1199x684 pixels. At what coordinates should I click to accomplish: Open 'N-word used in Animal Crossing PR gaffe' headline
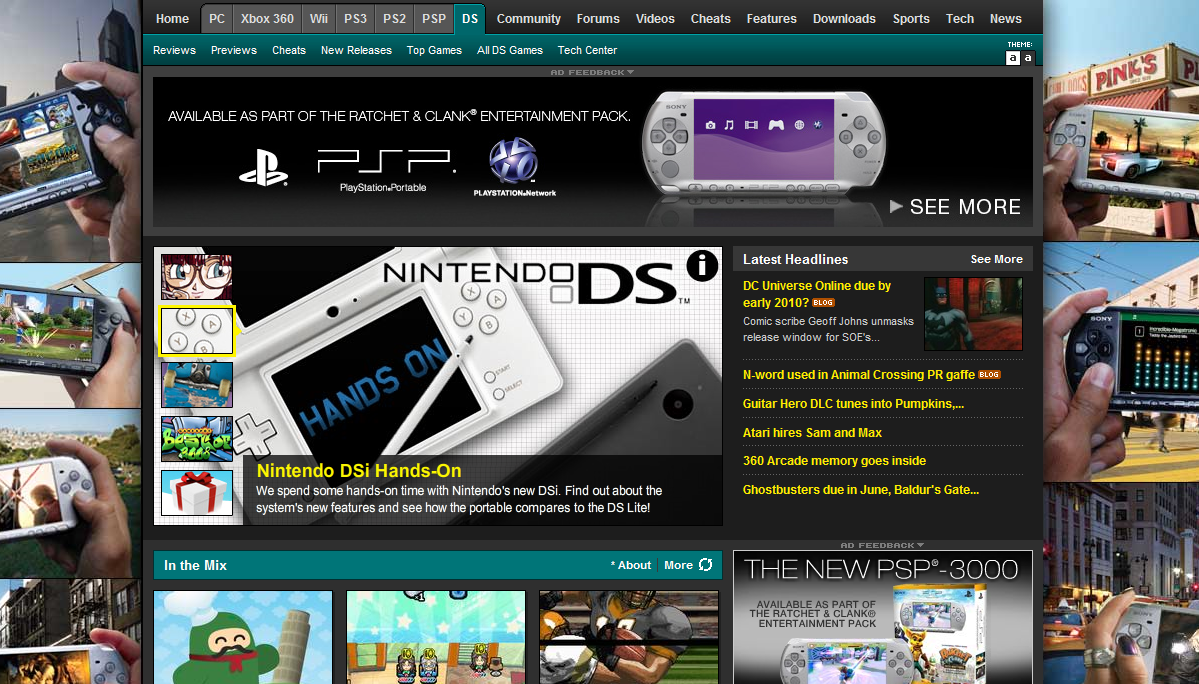(x=859, y=375)
